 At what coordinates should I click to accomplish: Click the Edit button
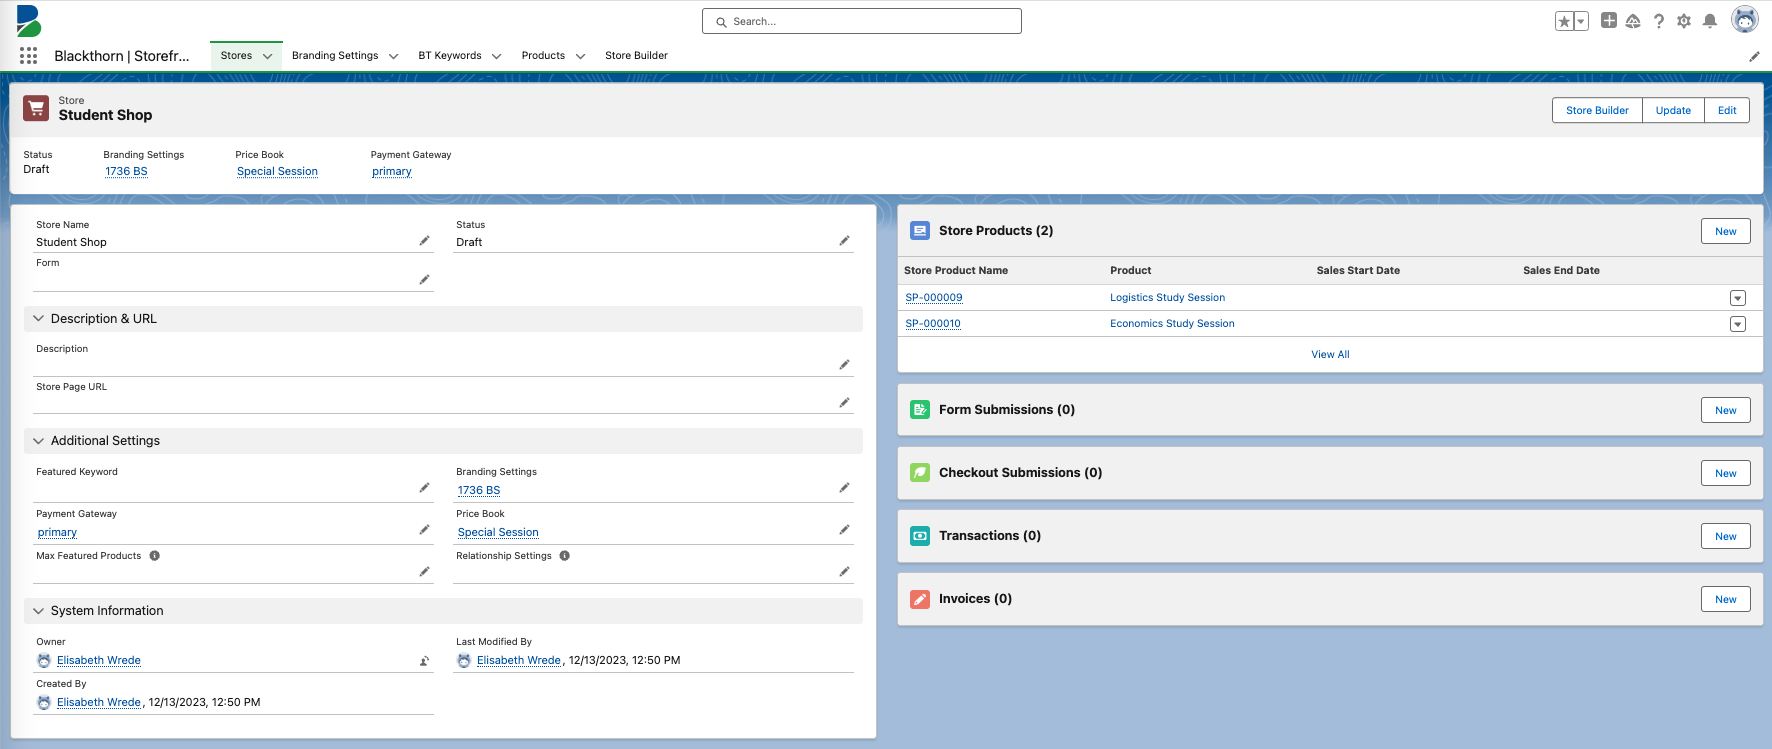tap(1727, 110)
